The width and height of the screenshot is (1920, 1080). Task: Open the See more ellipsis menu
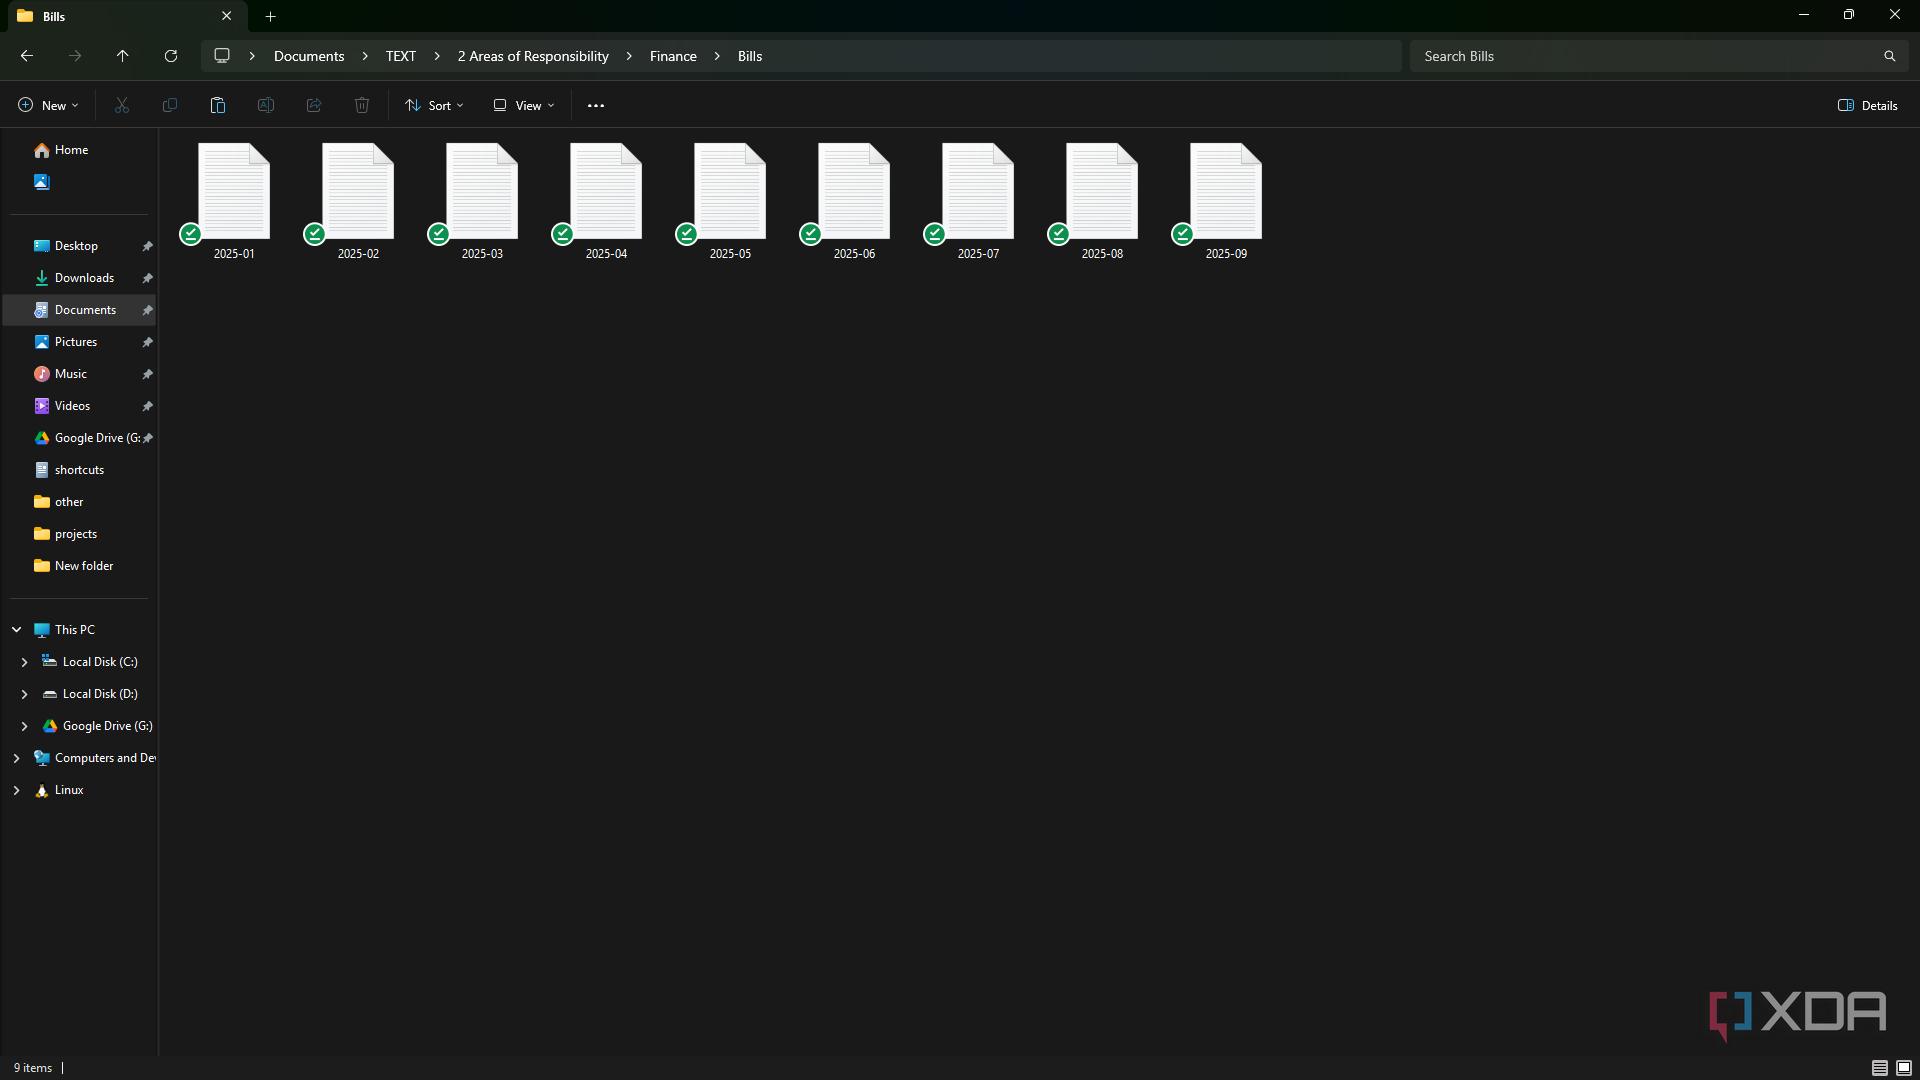click(596, 105)
